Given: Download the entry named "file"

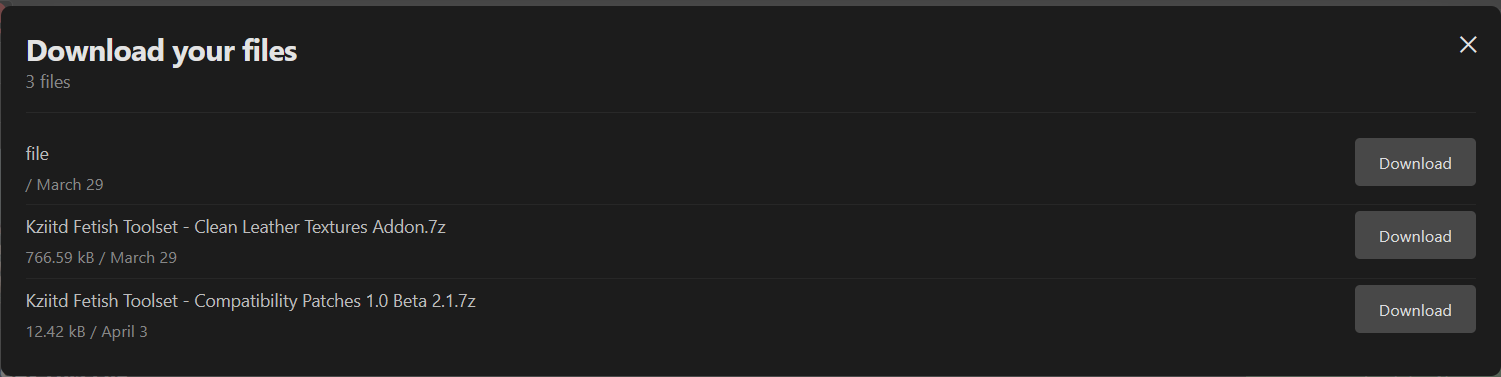Looking at the screenshot, I should pyautogui.click(x=1415, y=163).
